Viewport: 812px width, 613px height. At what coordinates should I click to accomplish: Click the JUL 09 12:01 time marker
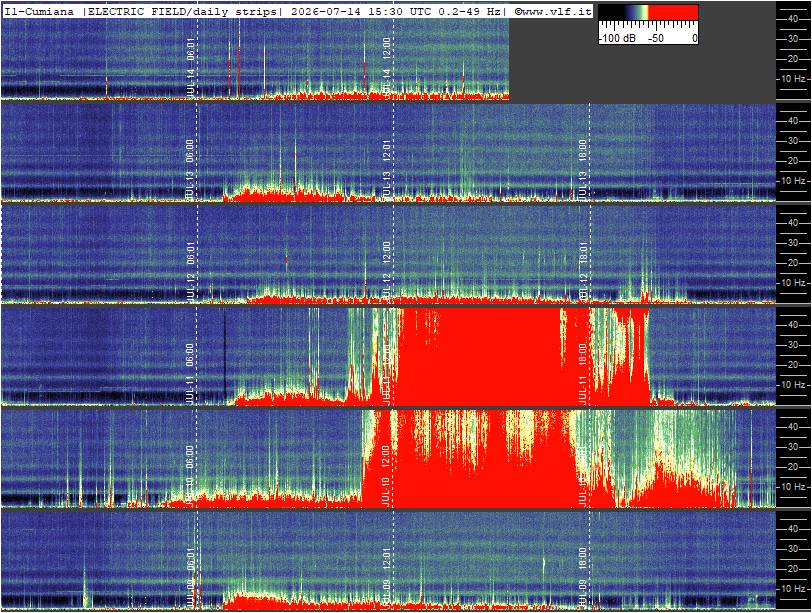[x=387, y=577]
